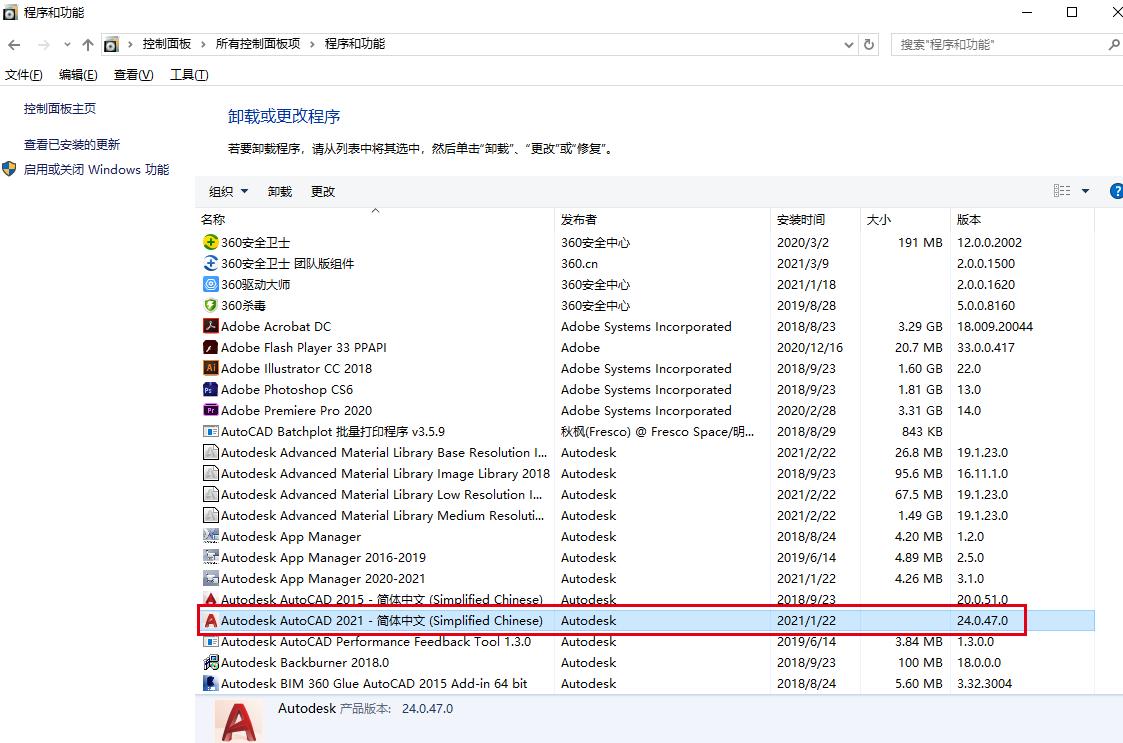This screenshot has width=1123, height=743.
Task: Click version 24.0.47.0 in AutoCAD 2021 row
Action: tap(982, 620)
